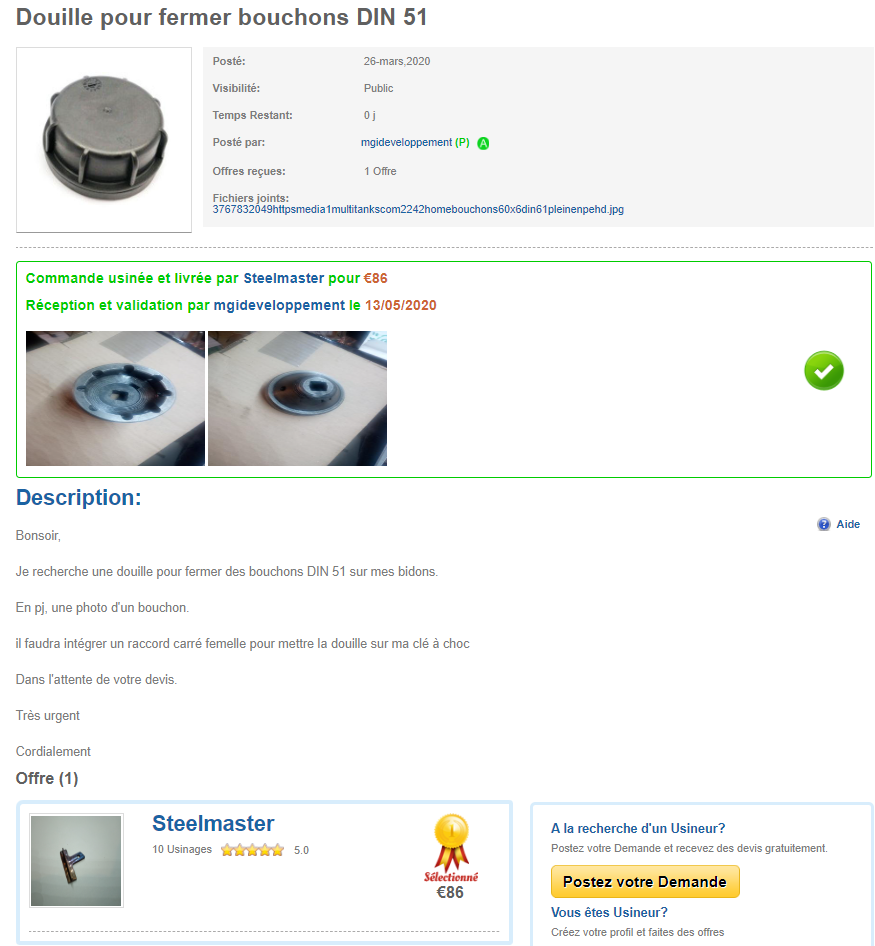Viewport: 875px width, 946px height.
Task: Open the DIN 51 cap product thumbnail
Action: [104, 140]
